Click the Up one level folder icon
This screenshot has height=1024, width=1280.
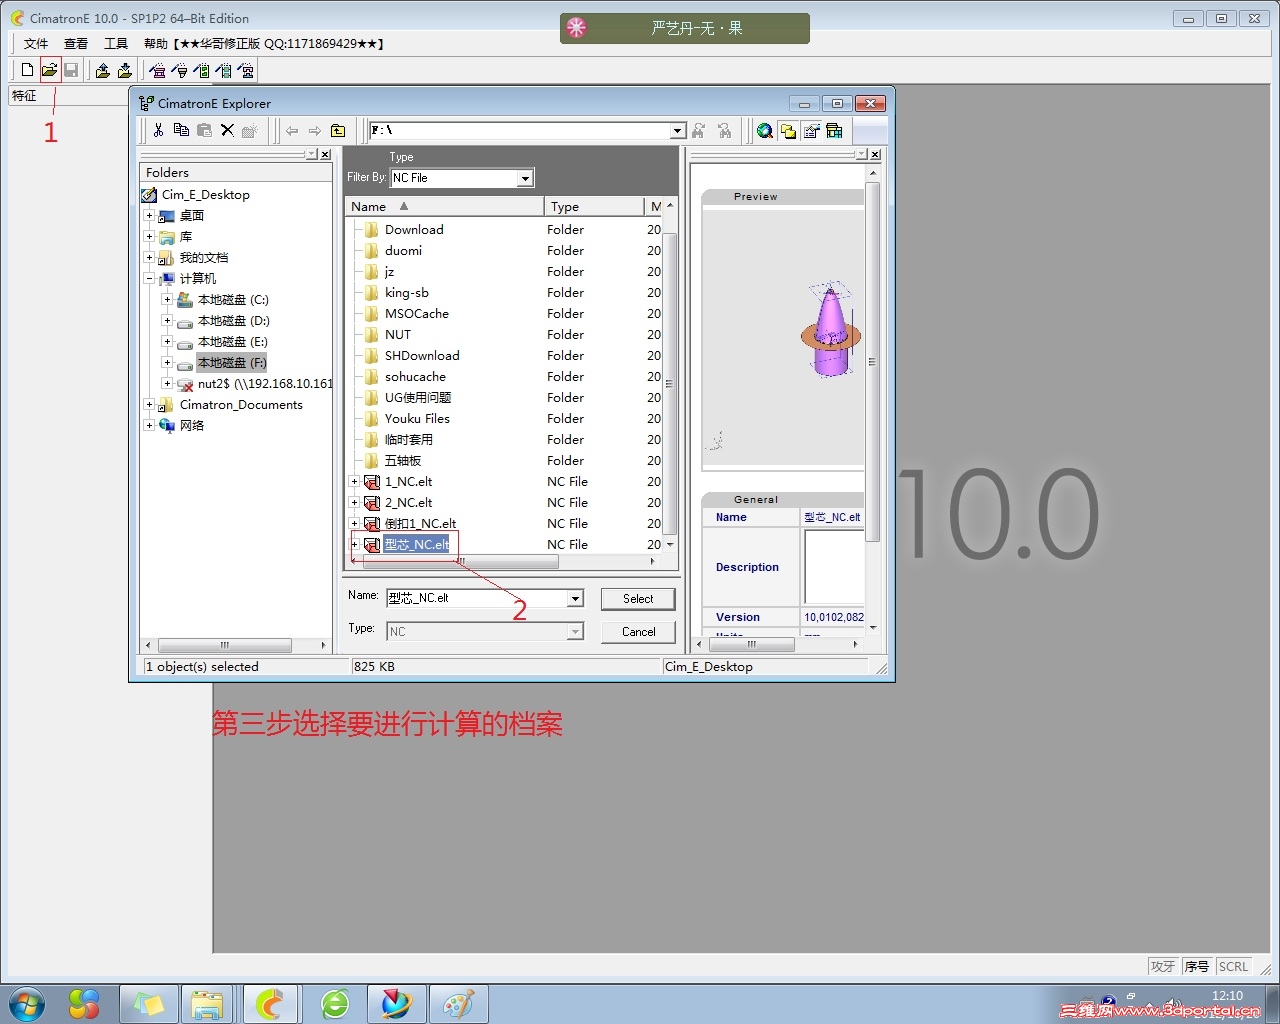click(x=338, y=130)
